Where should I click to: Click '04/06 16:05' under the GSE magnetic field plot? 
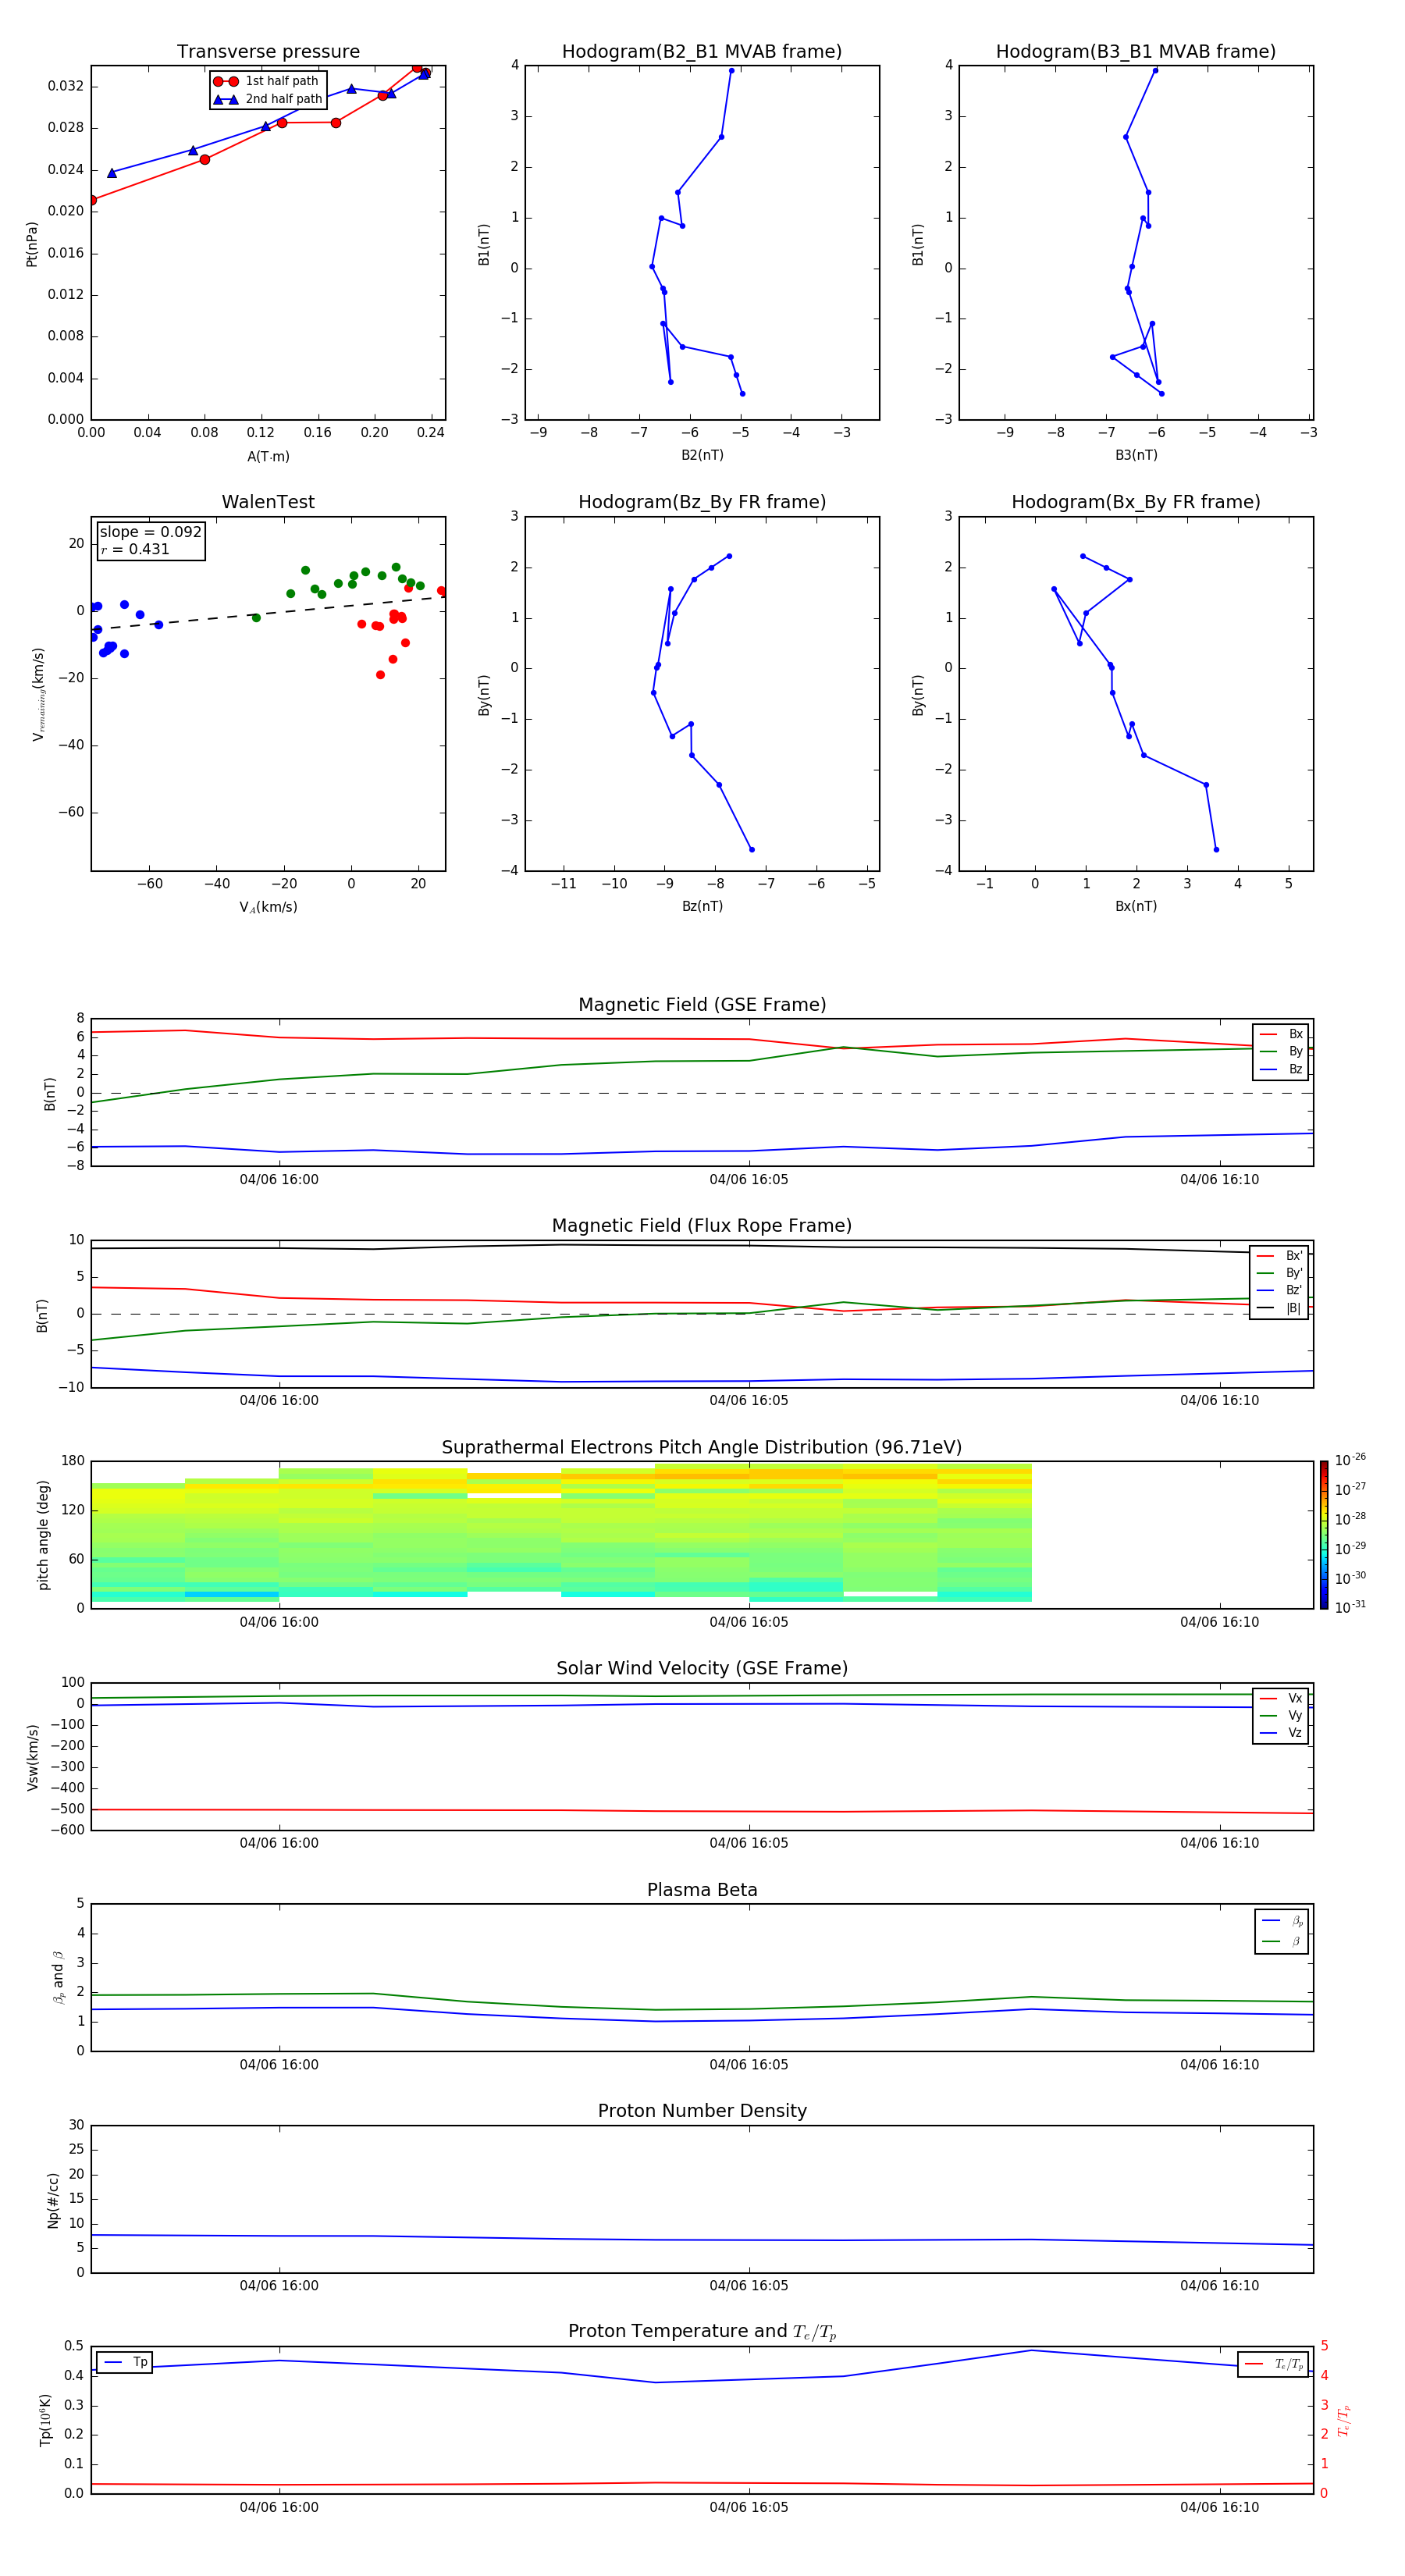click(x=749, y=1180)
